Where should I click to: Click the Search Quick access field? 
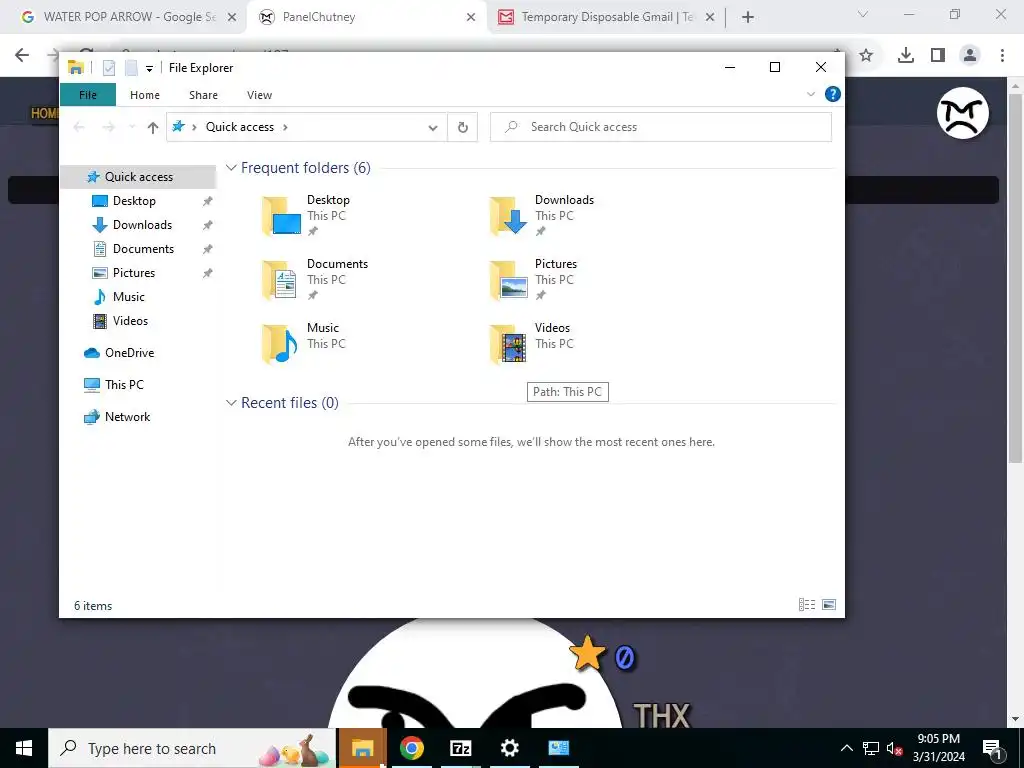[x=660, y=127]
